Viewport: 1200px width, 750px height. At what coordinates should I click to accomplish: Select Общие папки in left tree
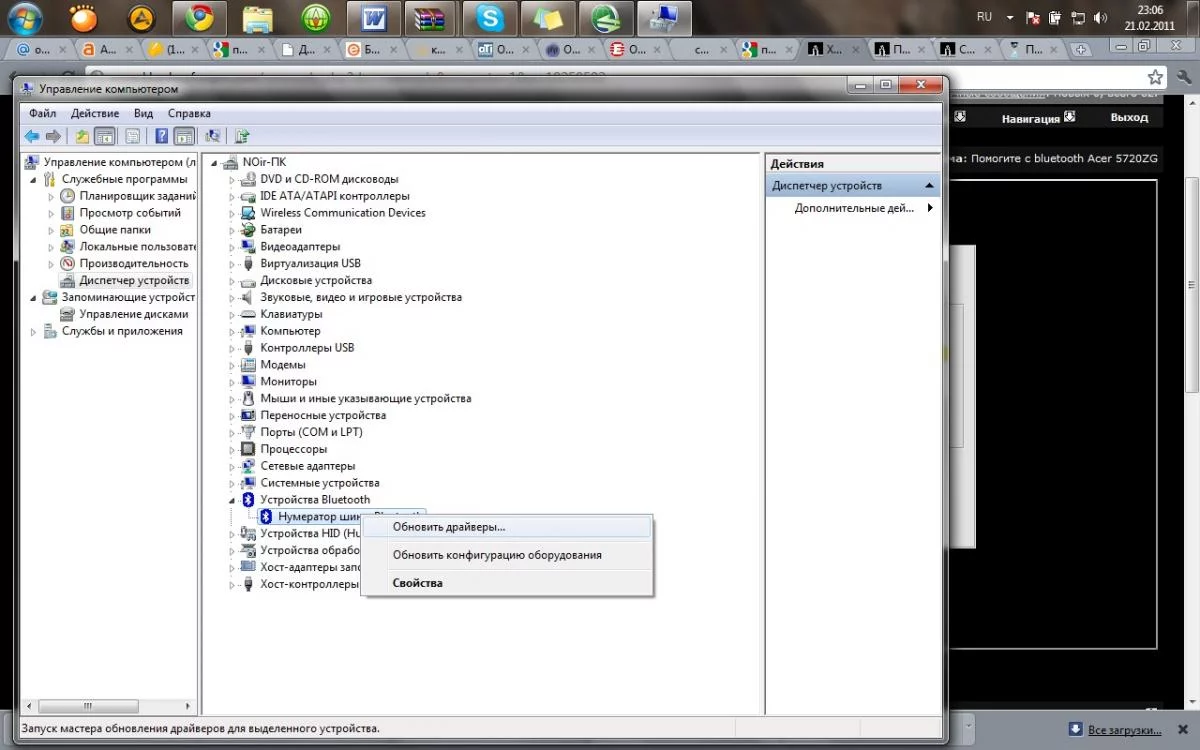[x=115, y=230]
